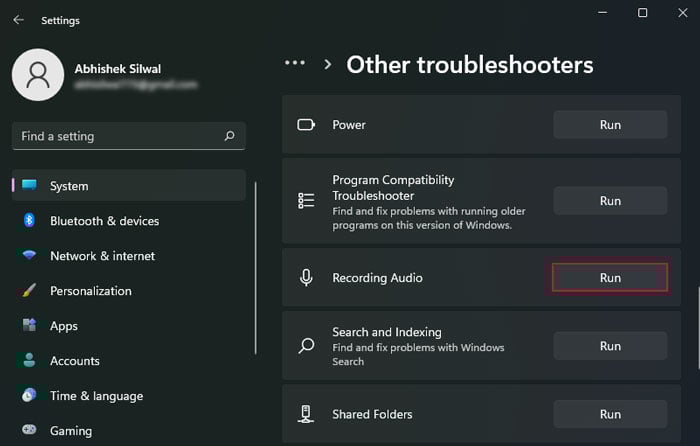700x446 pixels.
Task: Click the sidebar navigation scrollbar
Action: 256,268
